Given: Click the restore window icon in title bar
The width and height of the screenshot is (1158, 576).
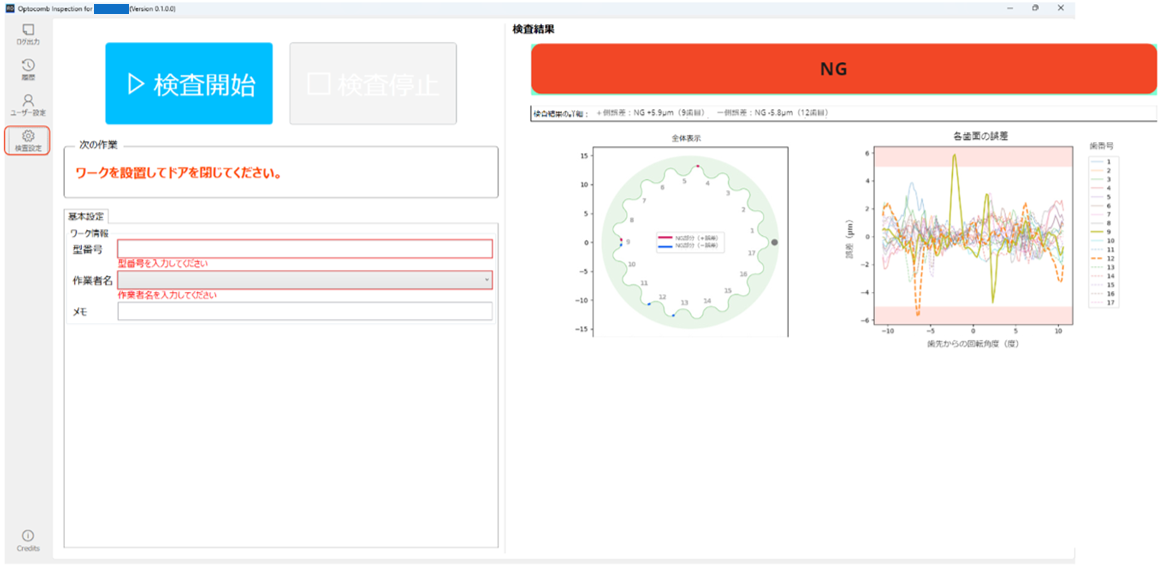Looking at the screenshot, I should point(1034,8).
